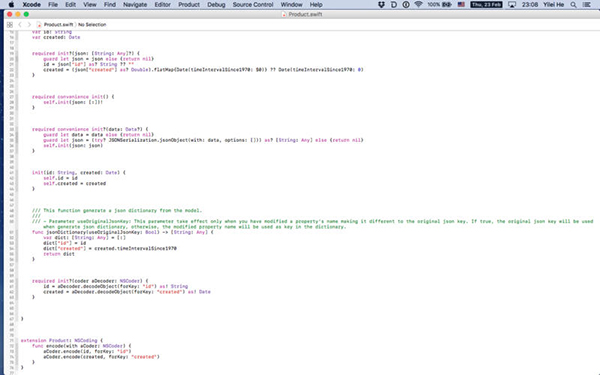
Task: Click the 'self.created = created' line
Action: pyautogui.click(x=75, y=183)
